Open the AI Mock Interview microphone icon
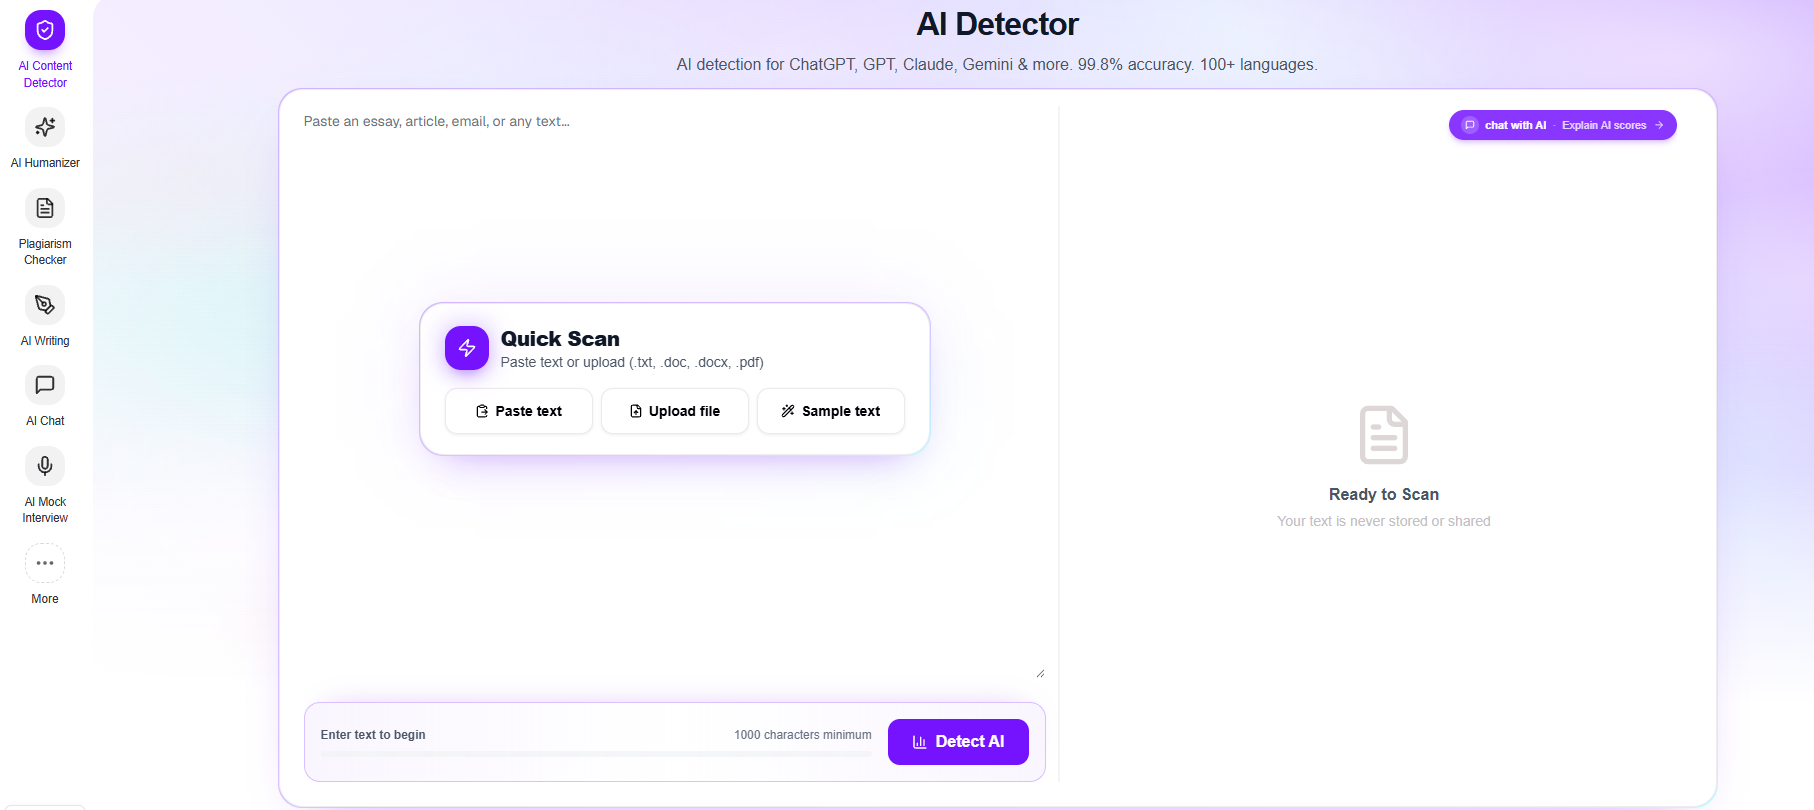The height and width of the screenshot is (810, 1814). coord(45,466)
